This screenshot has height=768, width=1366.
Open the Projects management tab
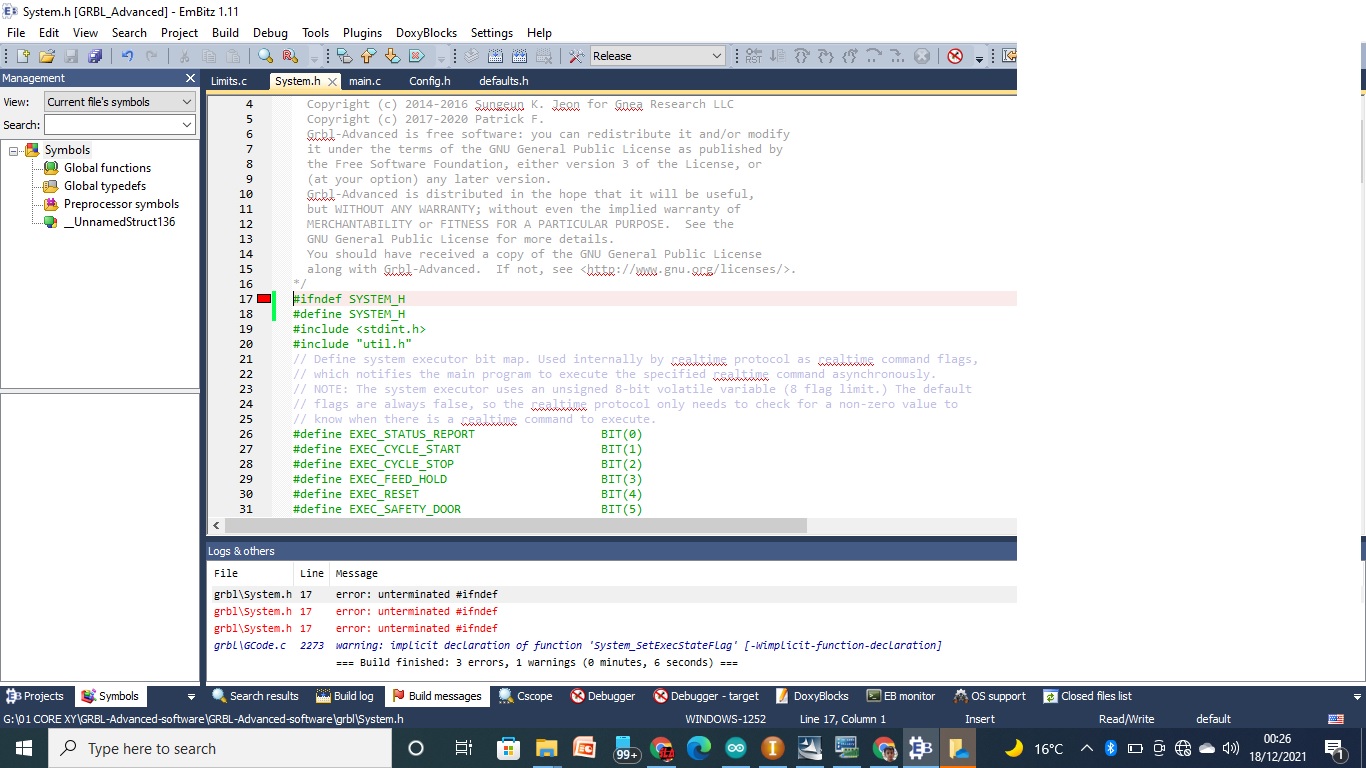[x=36, y=696]
